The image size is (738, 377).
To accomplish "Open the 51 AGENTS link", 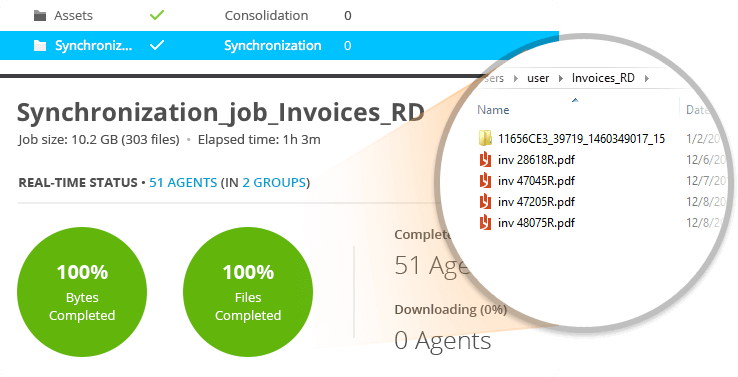I will (183, 183).
